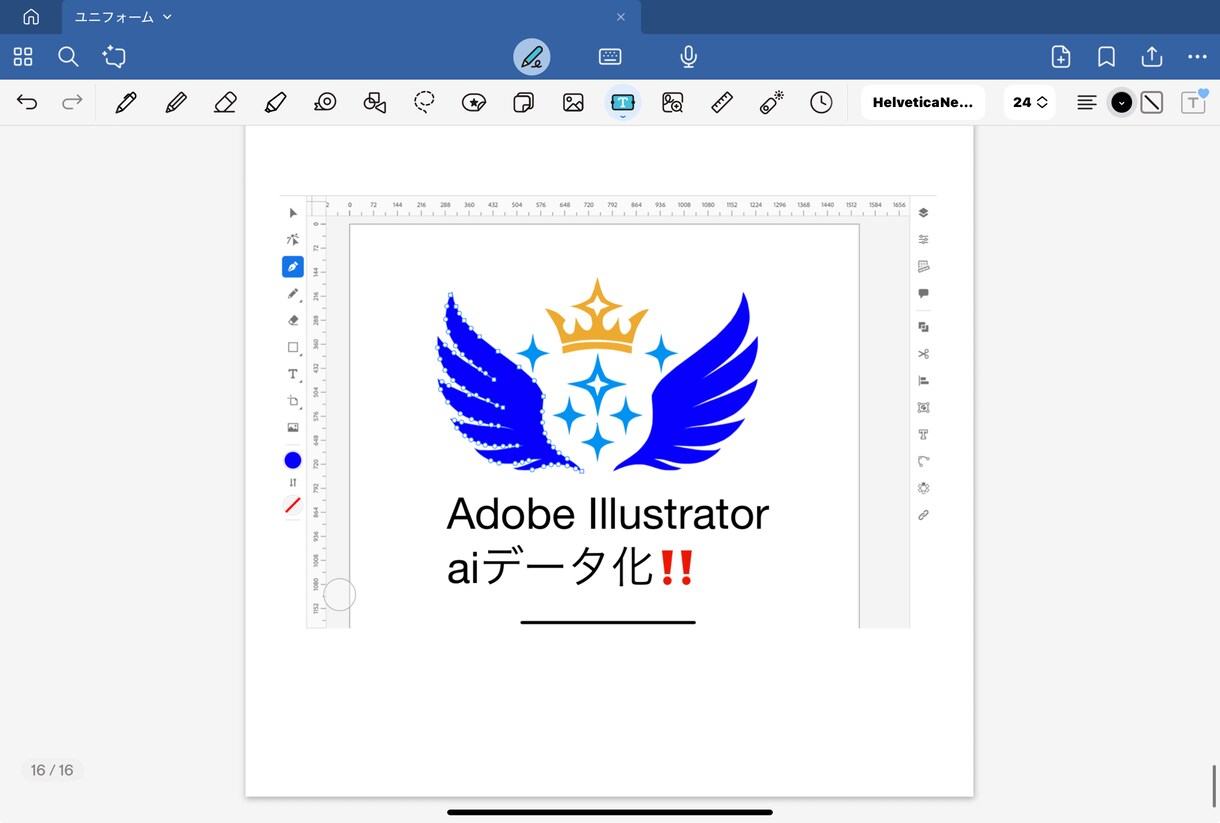This screenshot has width=1220, height=823.
Task: Click the vertical page scrollbar
Action: click(x=1214, y=786)
